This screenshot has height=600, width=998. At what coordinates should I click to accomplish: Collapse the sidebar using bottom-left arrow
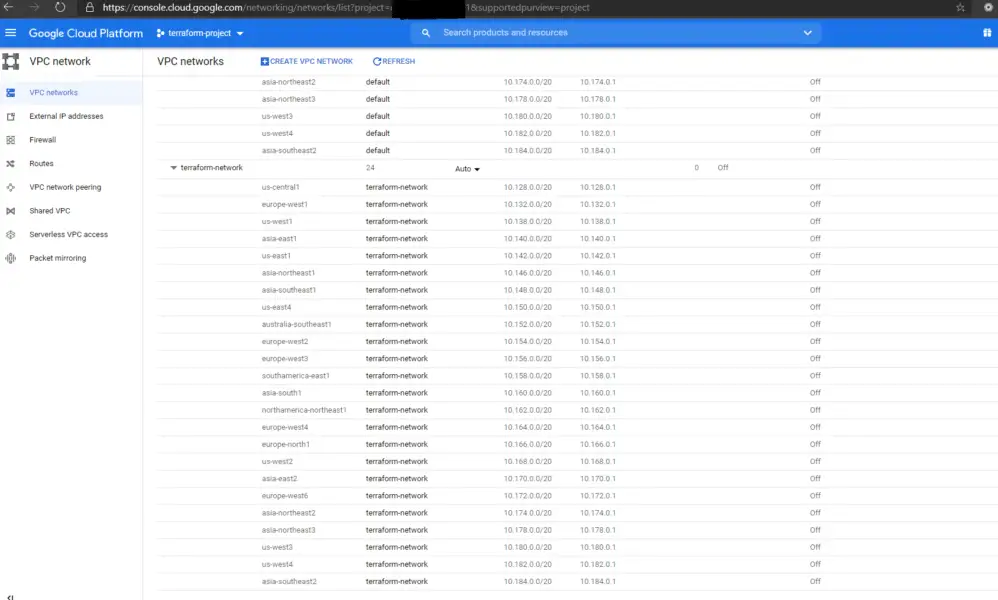coord(11,596)
